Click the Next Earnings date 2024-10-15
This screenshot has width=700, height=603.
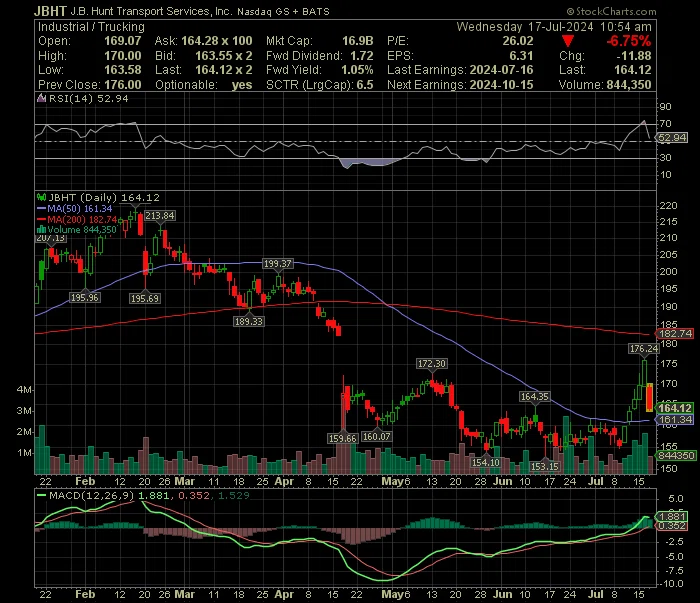point(501,85)
